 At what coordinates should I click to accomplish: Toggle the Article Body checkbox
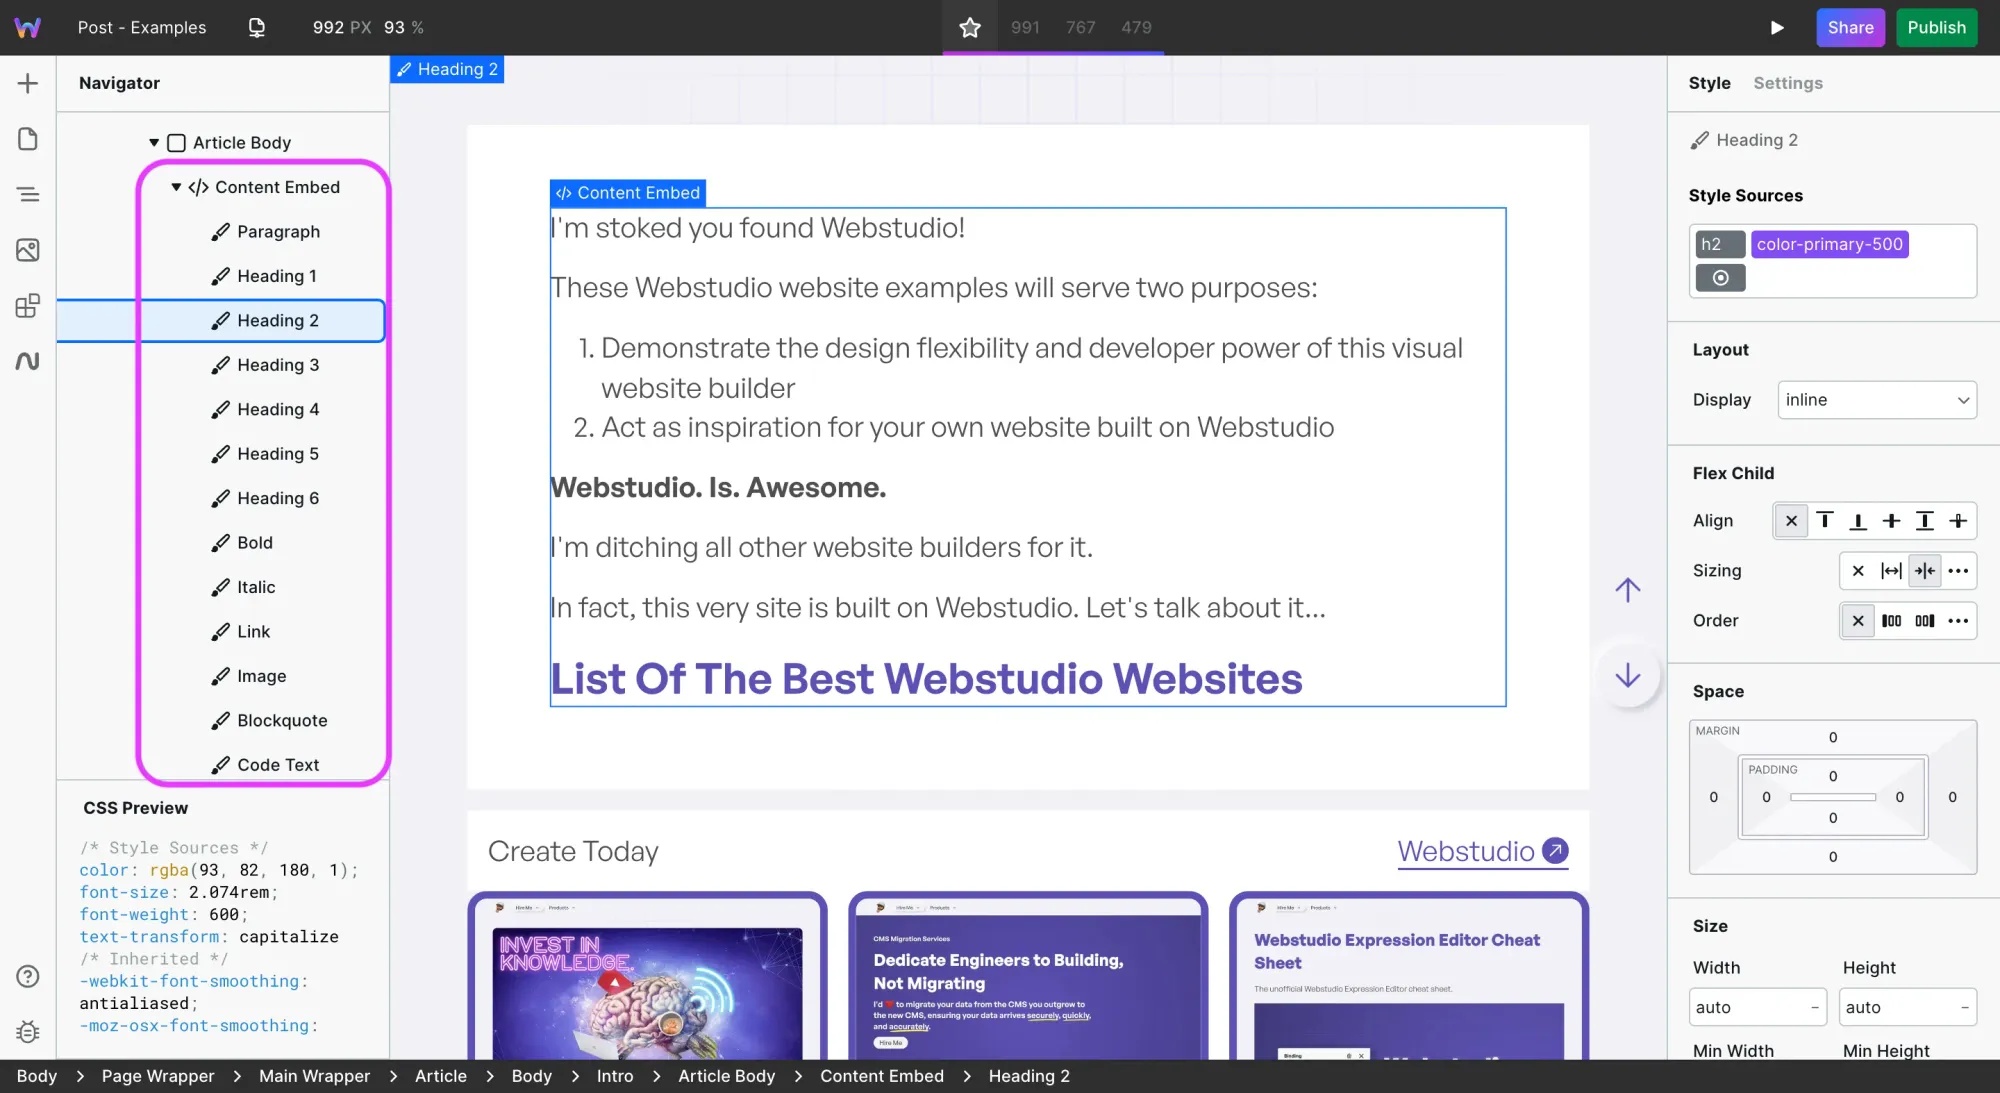pos(176,142)
